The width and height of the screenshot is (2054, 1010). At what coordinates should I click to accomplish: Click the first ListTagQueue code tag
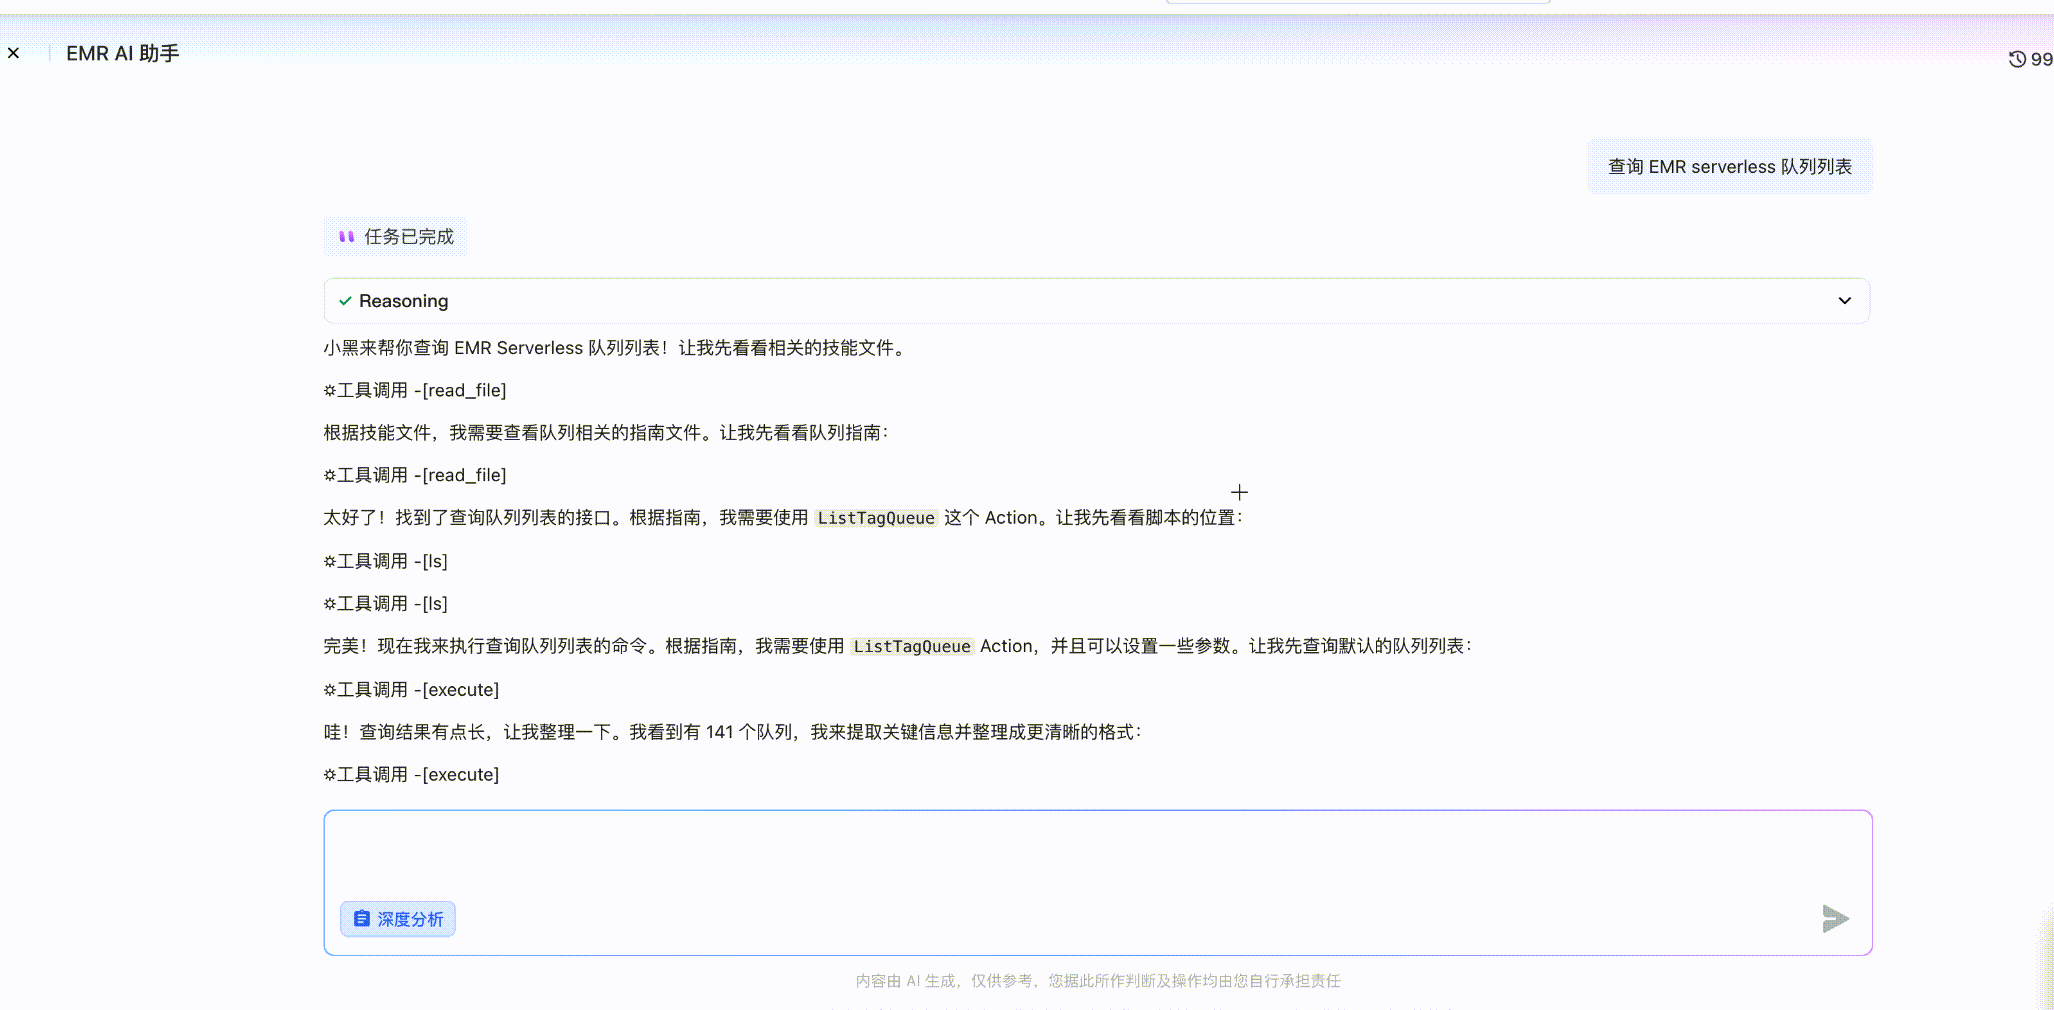[x=876, y=518]
